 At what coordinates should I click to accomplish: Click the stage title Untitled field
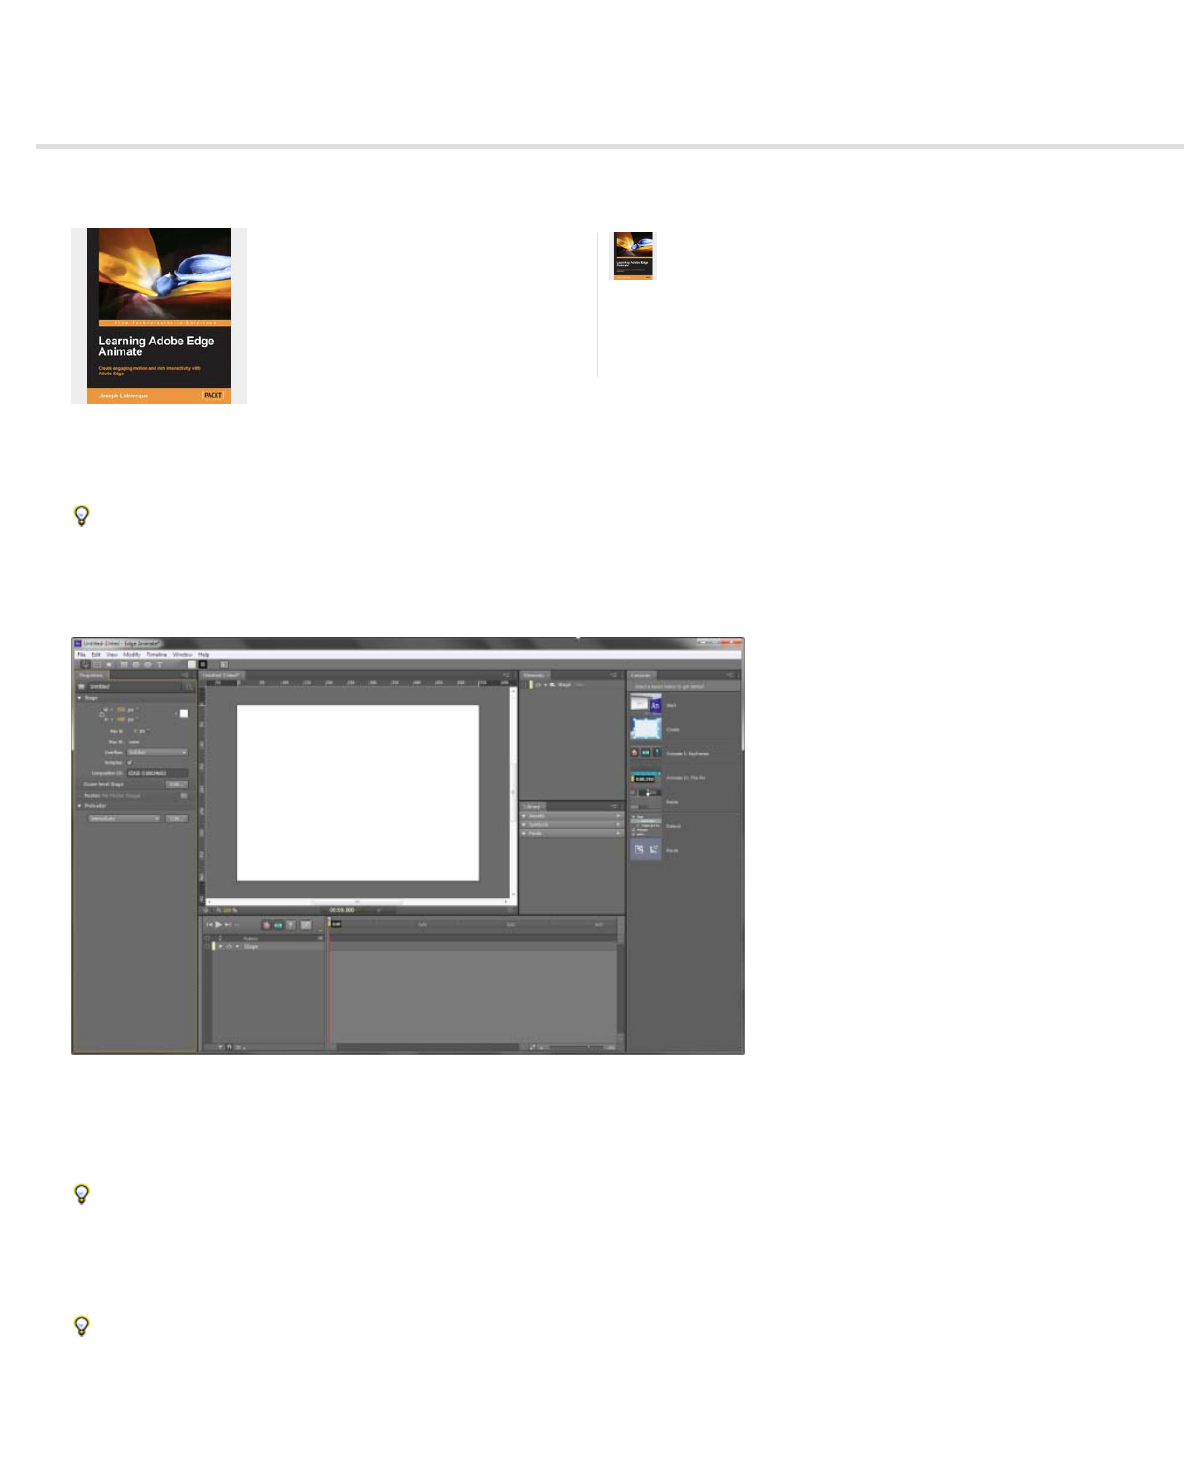[135, 686]
